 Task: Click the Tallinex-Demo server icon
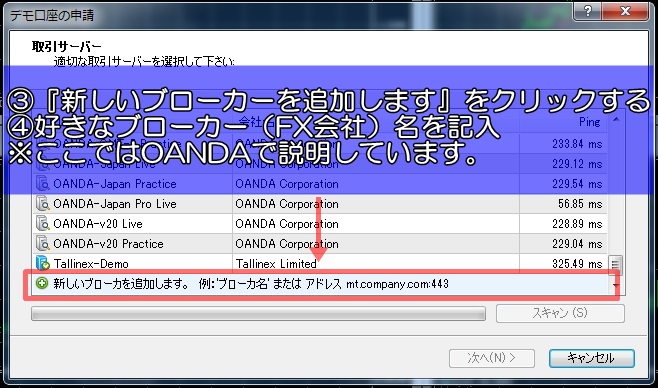(x=43, y=263)
